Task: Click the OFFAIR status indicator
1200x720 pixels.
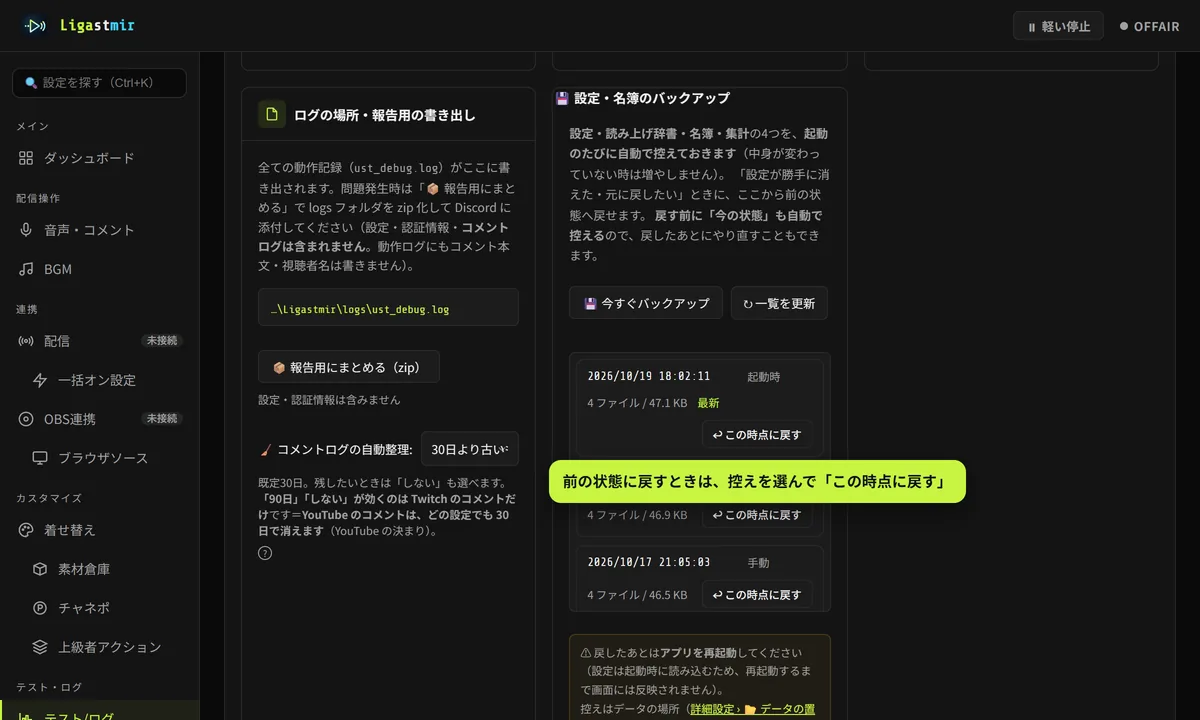Action: (x=1149, y=27)
